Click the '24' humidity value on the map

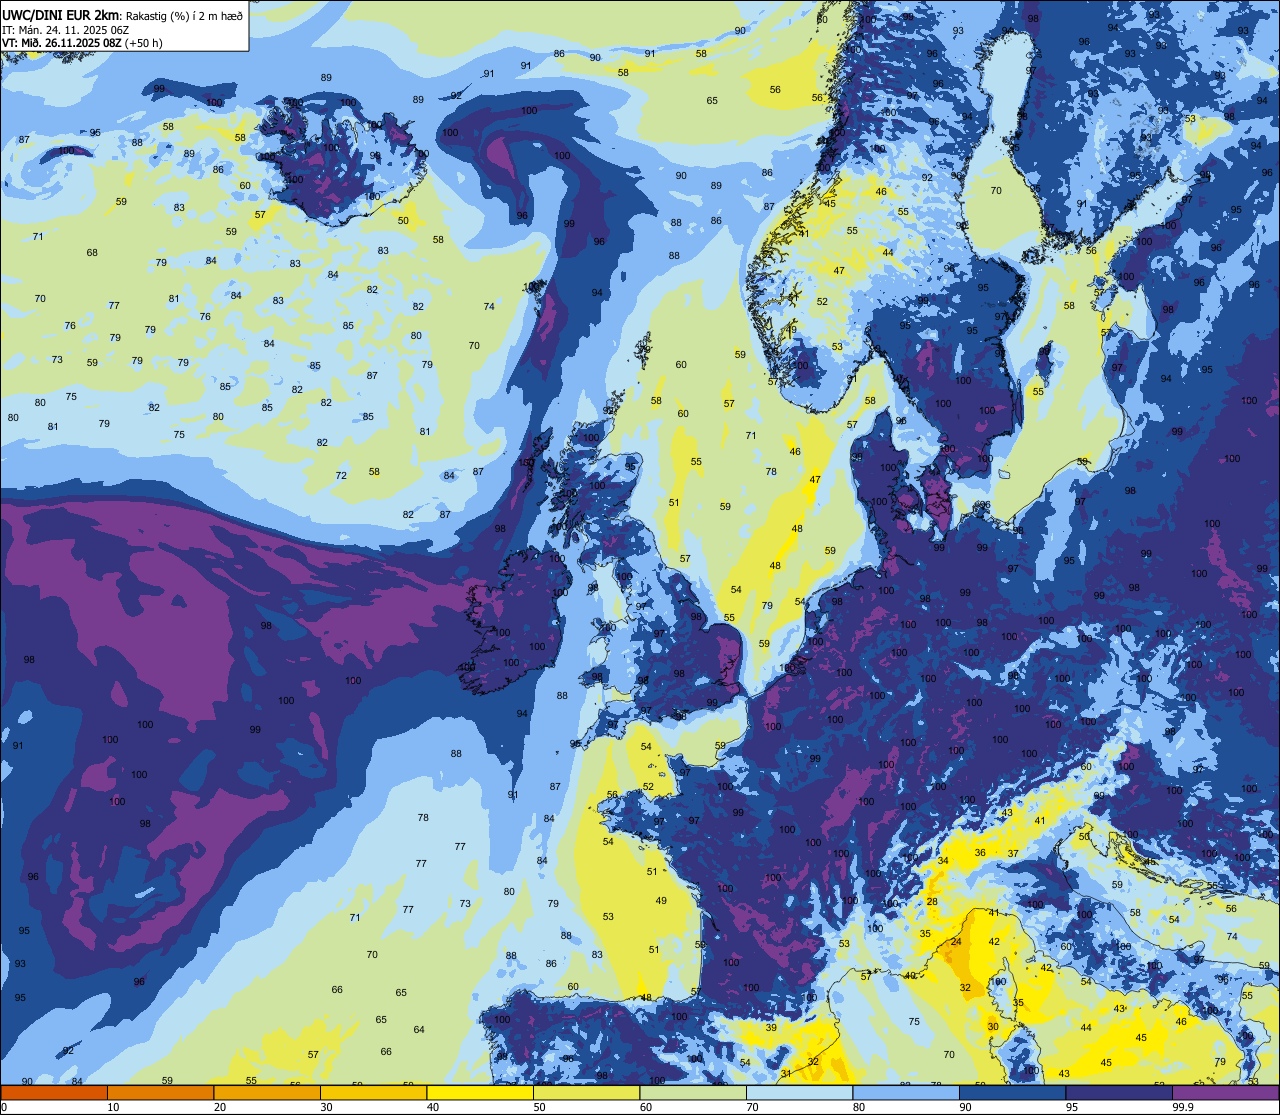pyautogui.click(x=956, y=942)
